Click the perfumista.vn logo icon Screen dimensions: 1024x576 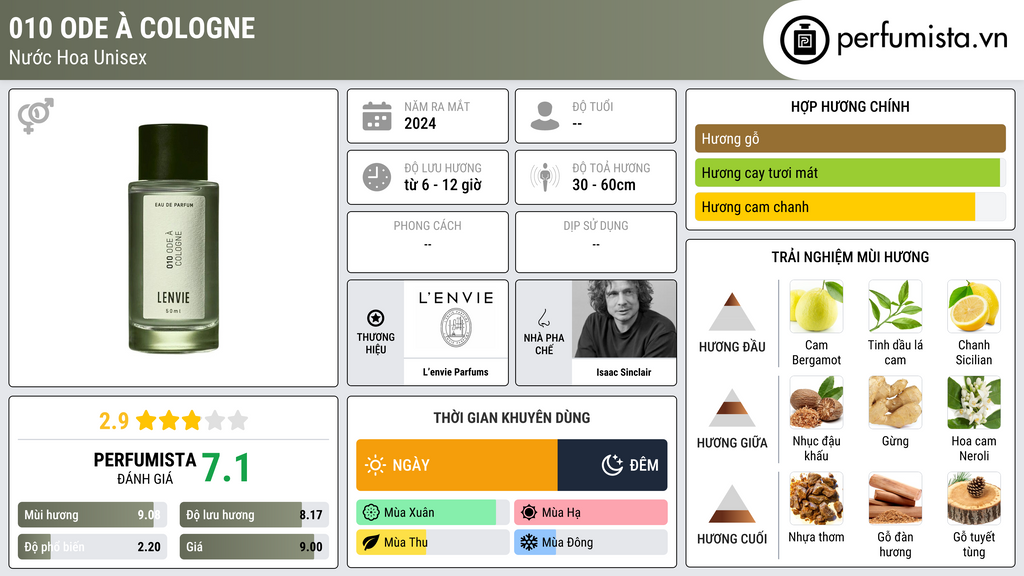pos(804,40)
